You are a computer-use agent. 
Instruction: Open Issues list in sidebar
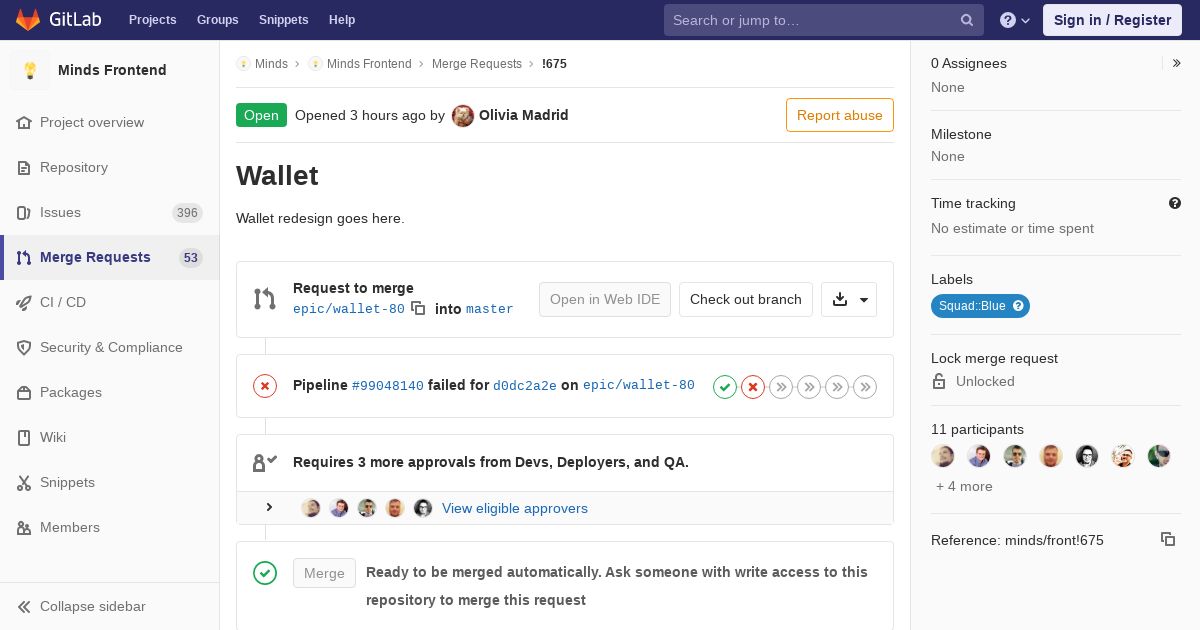pyautogui.click(x=109, y=212)
